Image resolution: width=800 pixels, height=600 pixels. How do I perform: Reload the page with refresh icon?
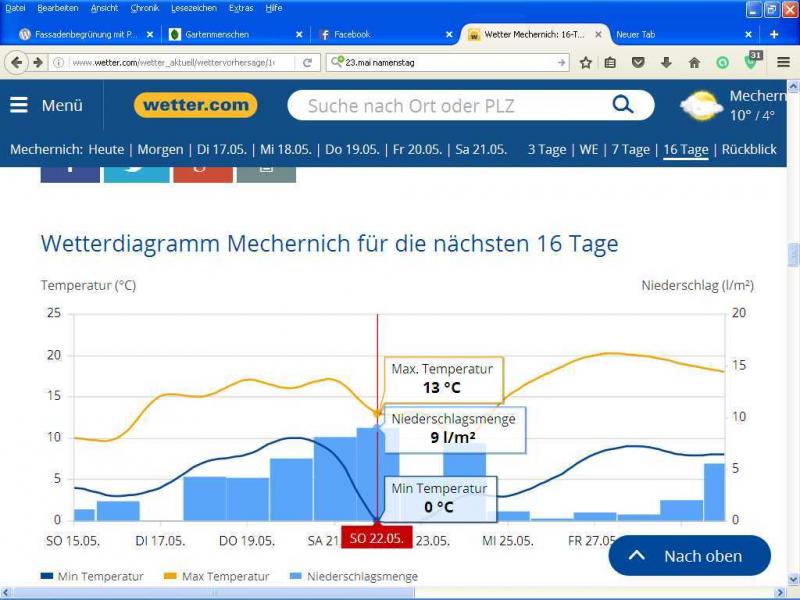click(x=308, y=62)
